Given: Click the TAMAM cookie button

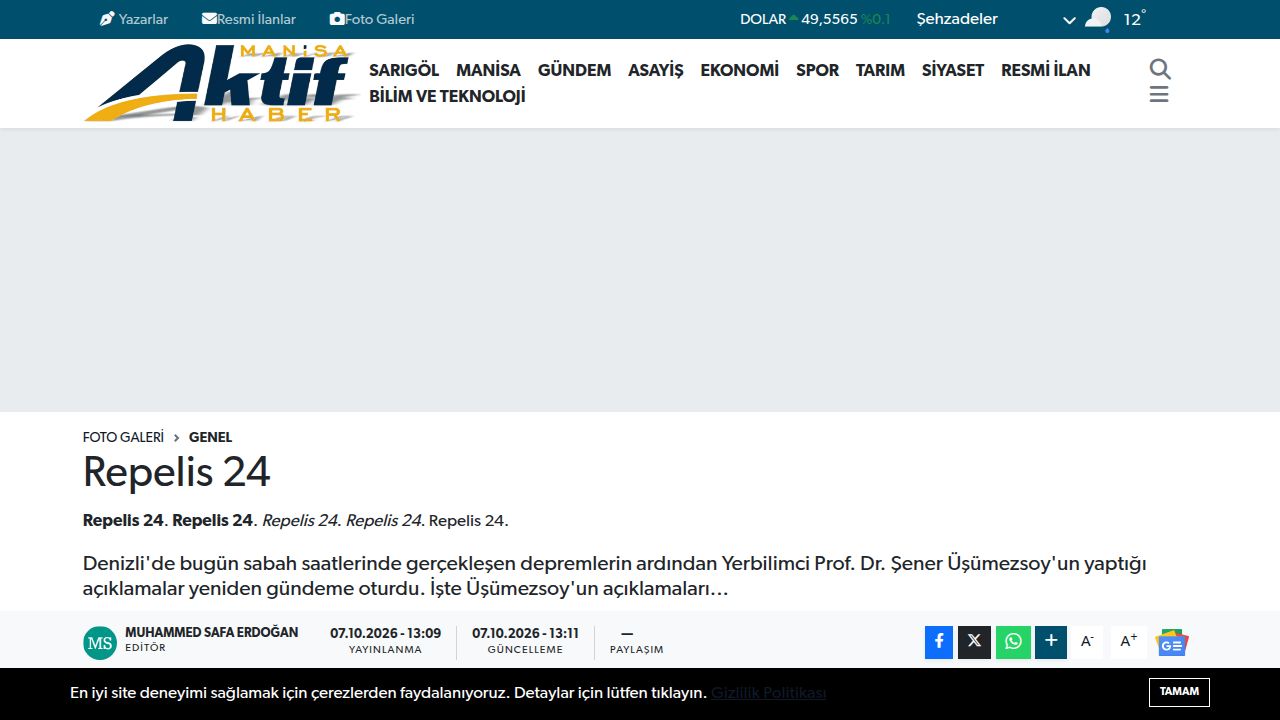Looking at the screenshot, I should pyautogui.click(x=1179, y=692).
